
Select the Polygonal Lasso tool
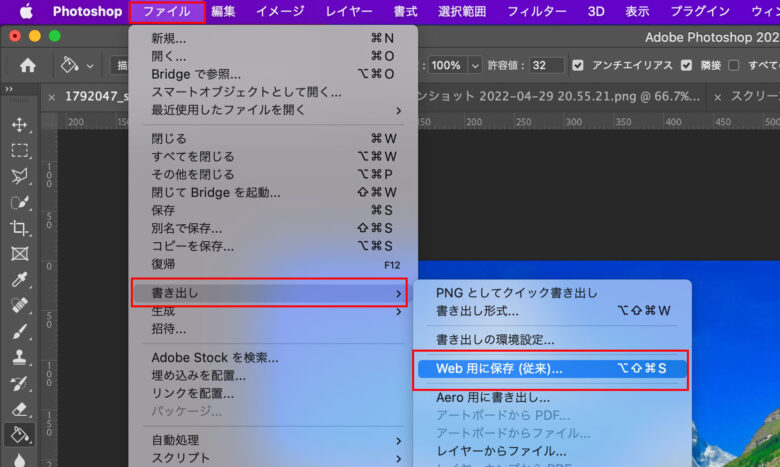tap(19, 177)
